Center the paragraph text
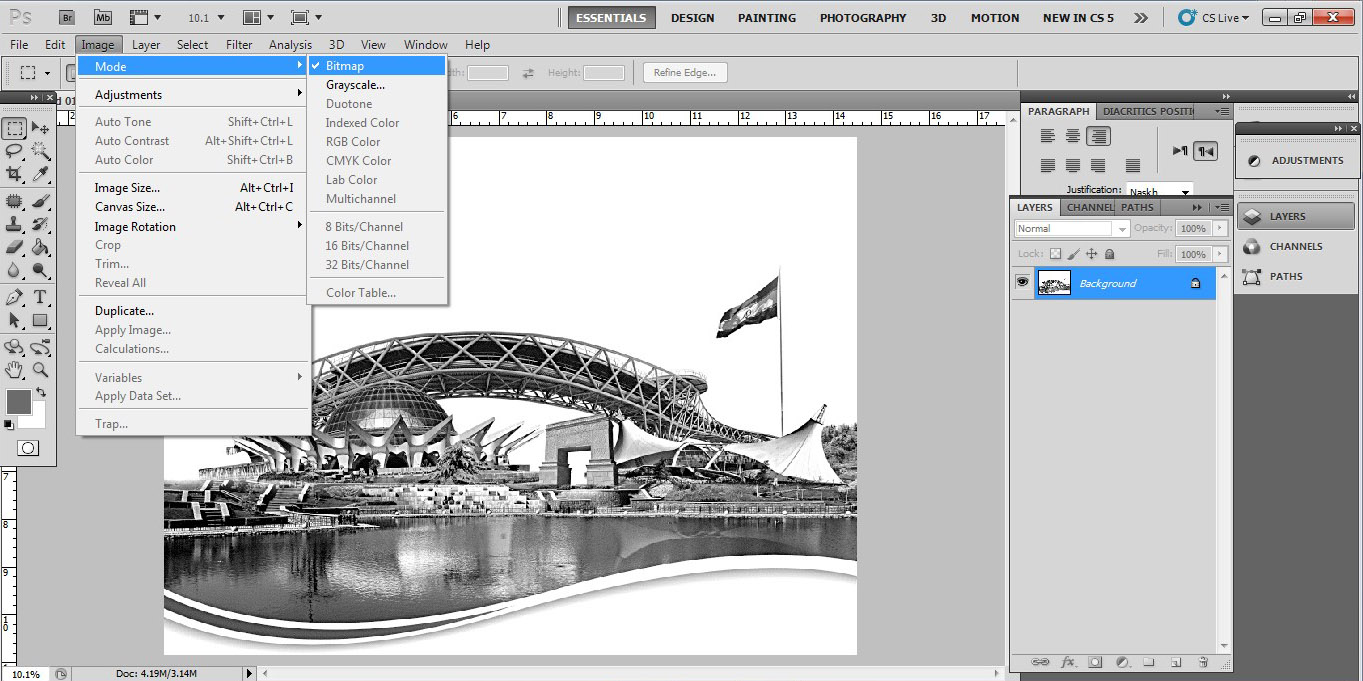The width and height of the screenshot is (1363, 681). tap(1072, 137)
